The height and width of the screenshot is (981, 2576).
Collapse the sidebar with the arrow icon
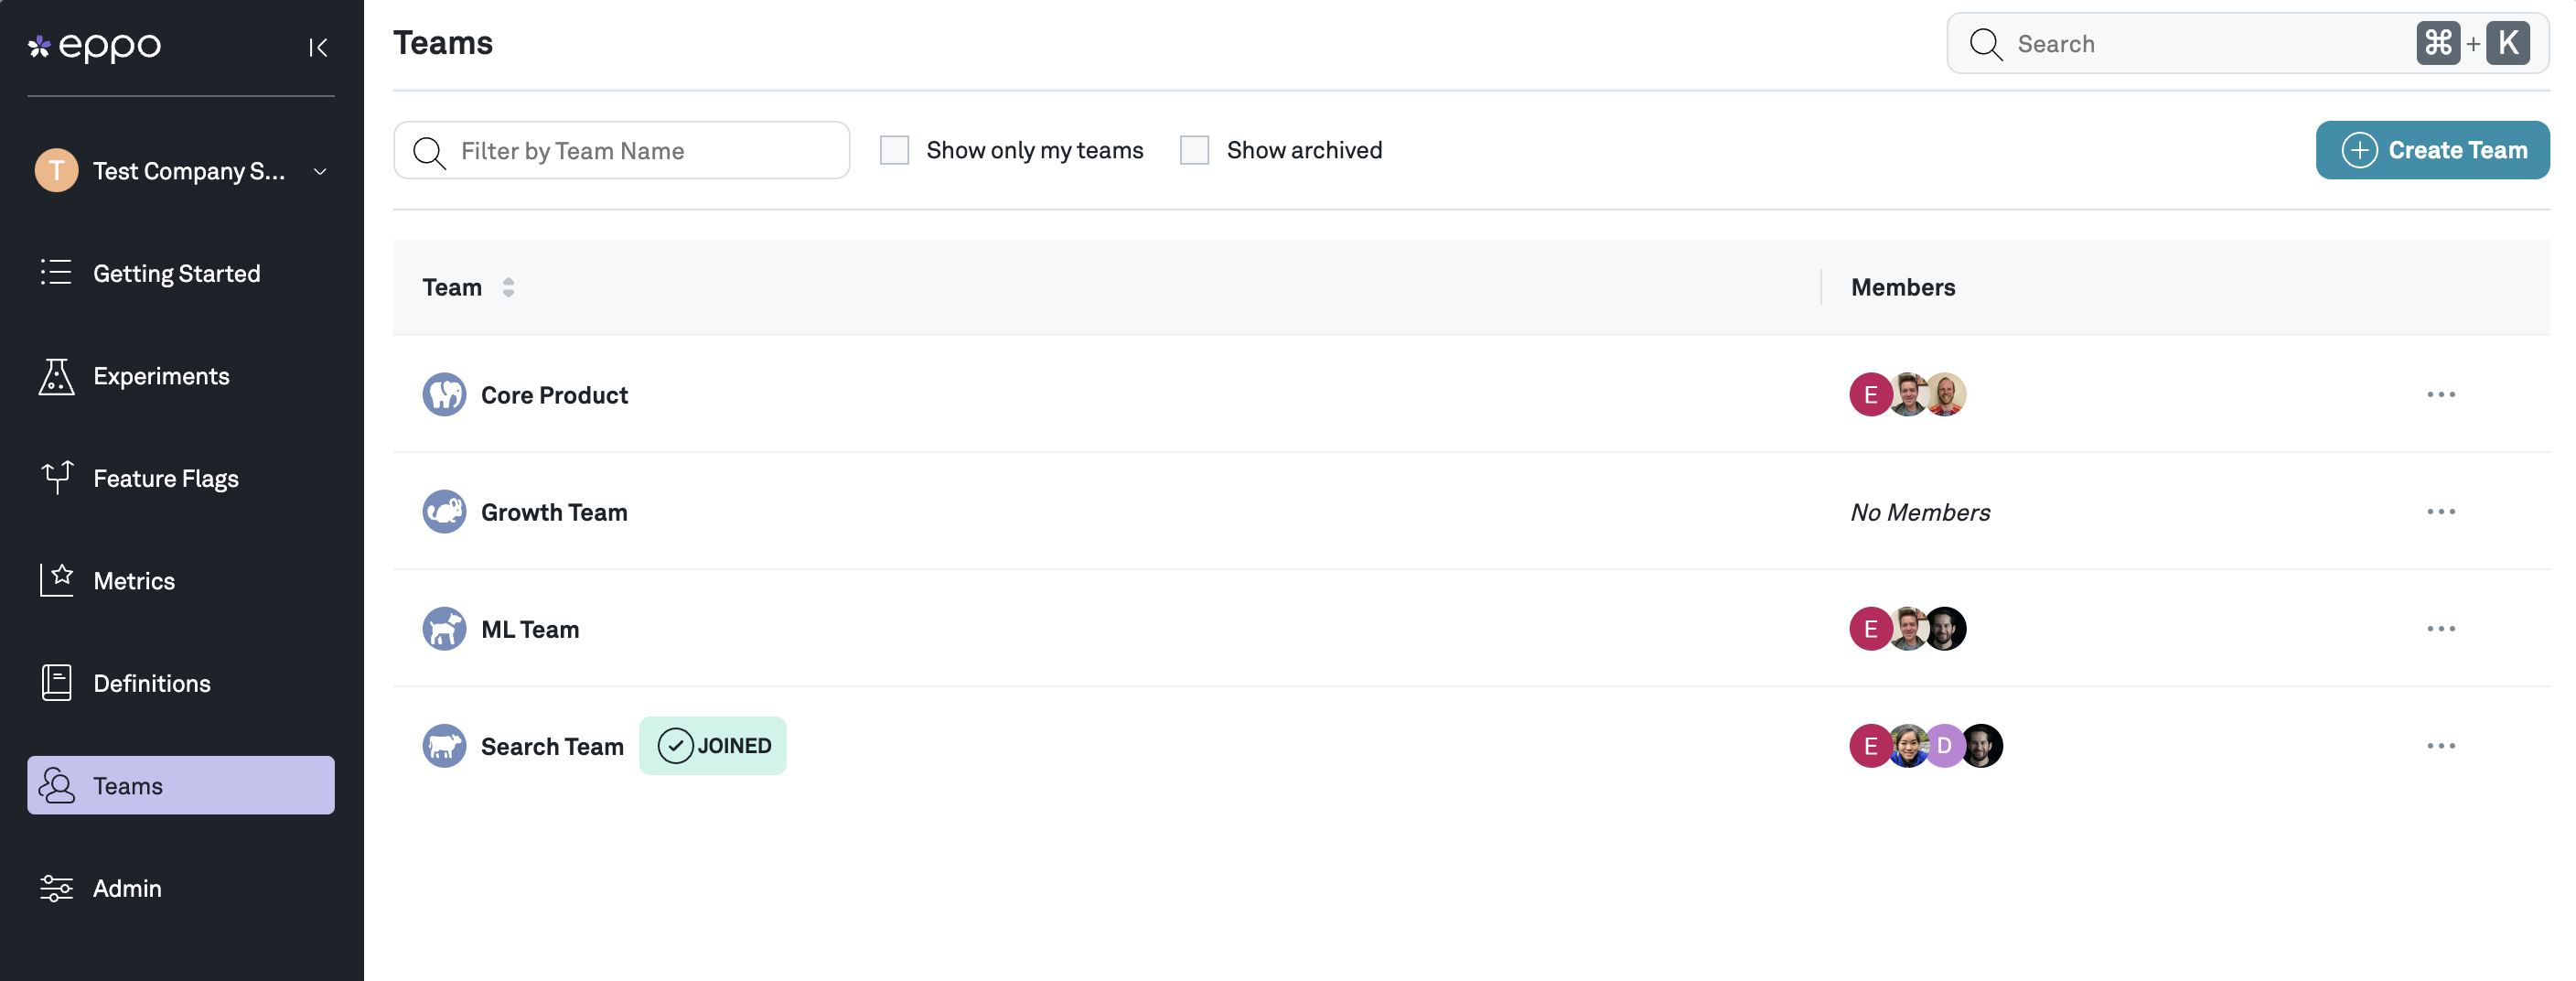pyautogui.click(x=318, y=47)
